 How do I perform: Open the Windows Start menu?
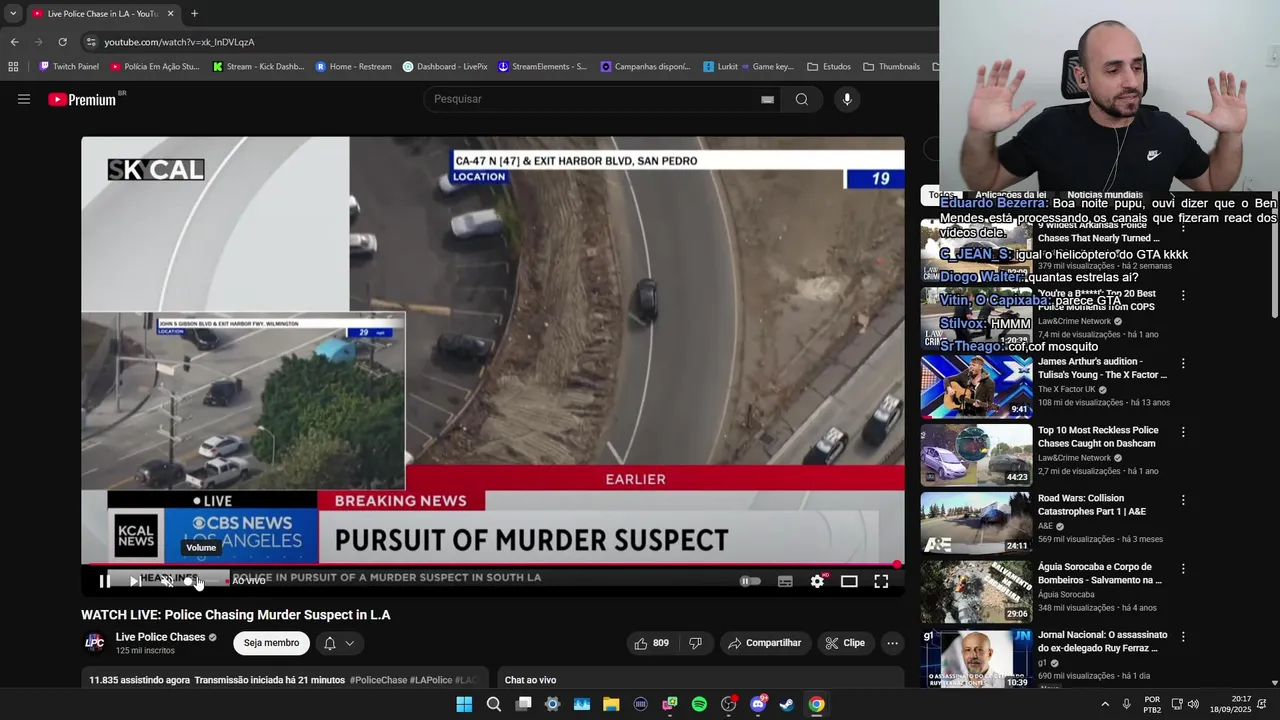point(464,704)
